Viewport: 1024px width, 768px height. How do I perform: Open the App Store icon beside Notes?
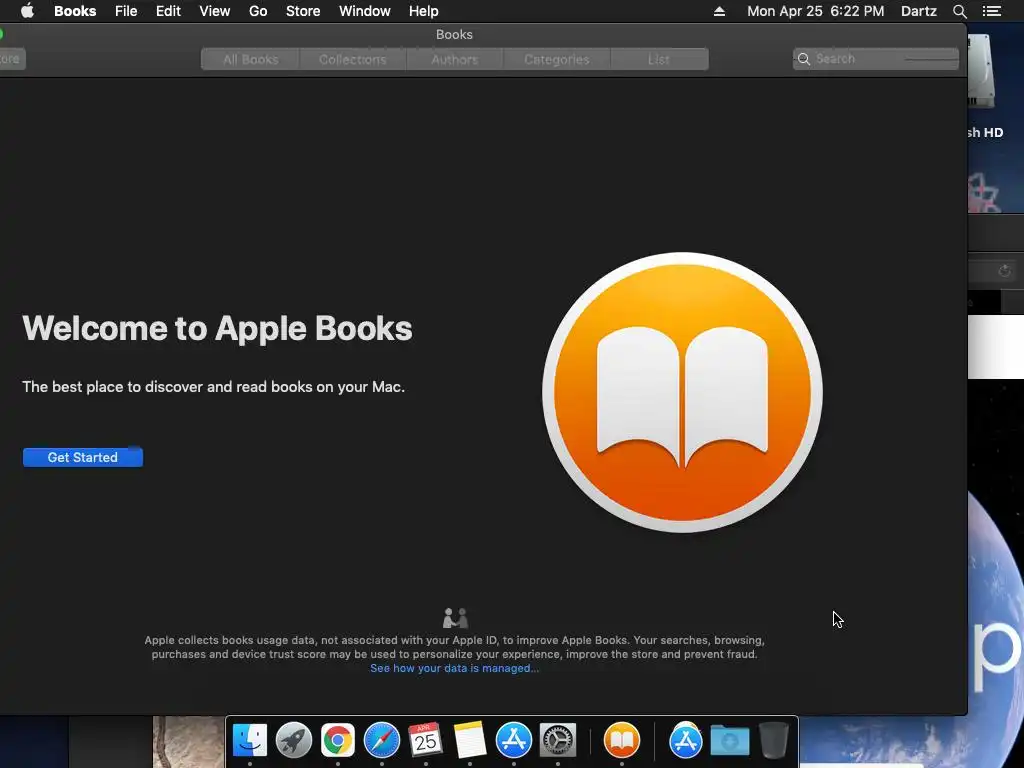pyautogui.click(x=514, y=740)
